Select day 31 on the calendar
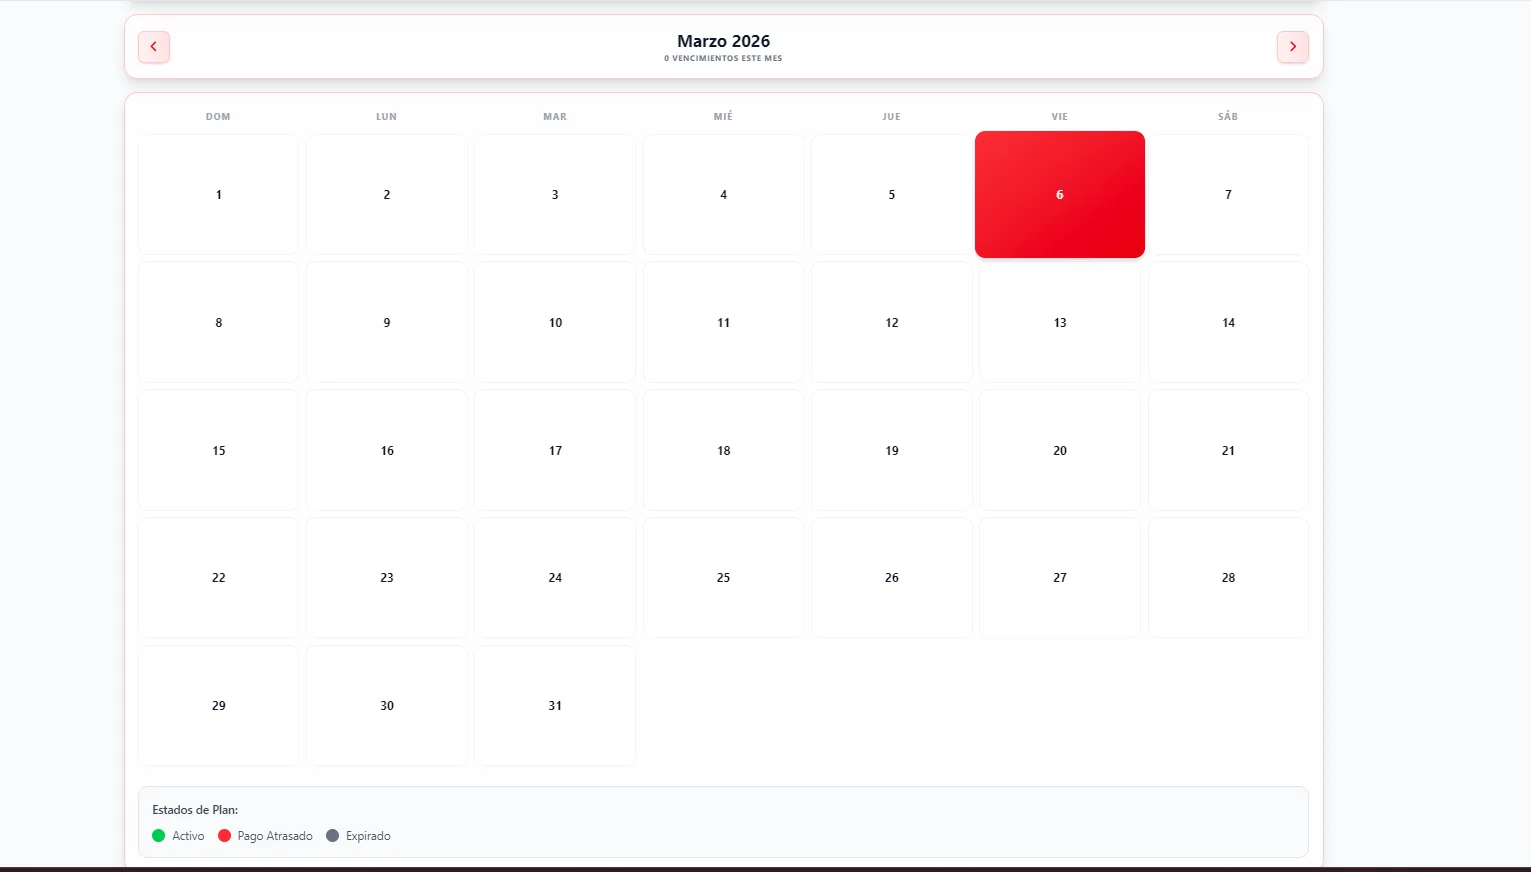Screen dimensions: 1531x872 point(554,705)
